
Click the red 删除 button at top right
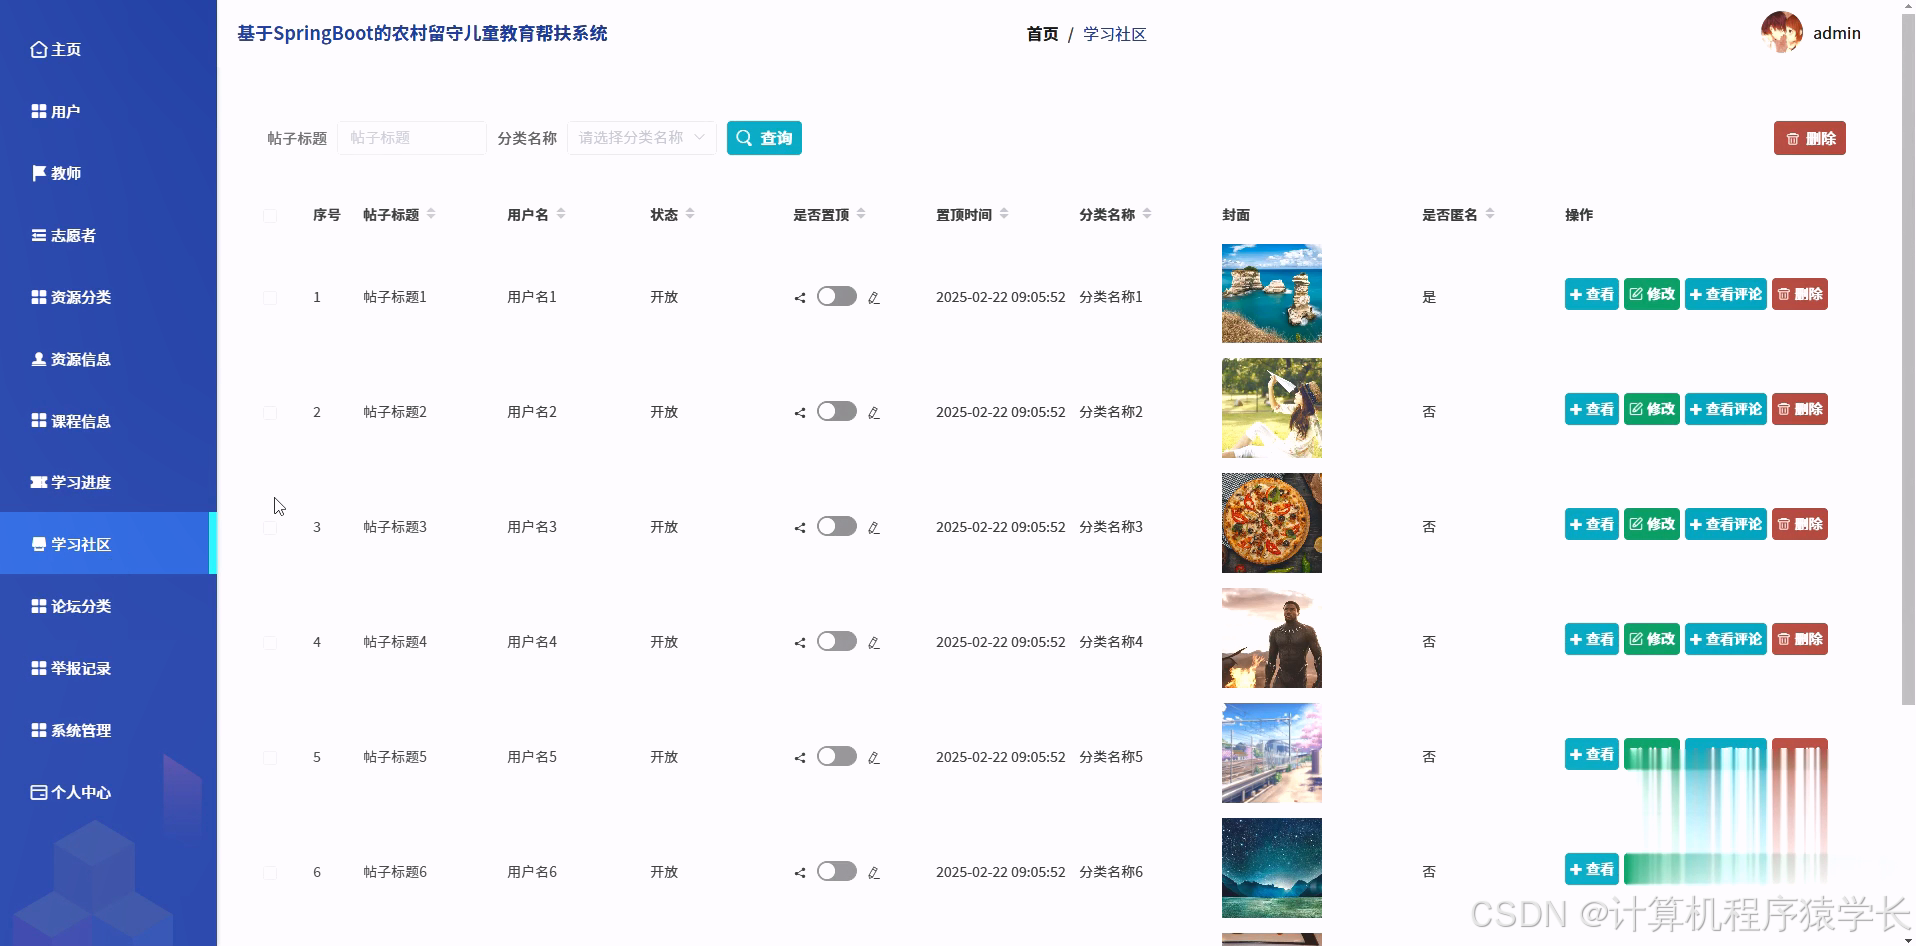(1809, 137)
